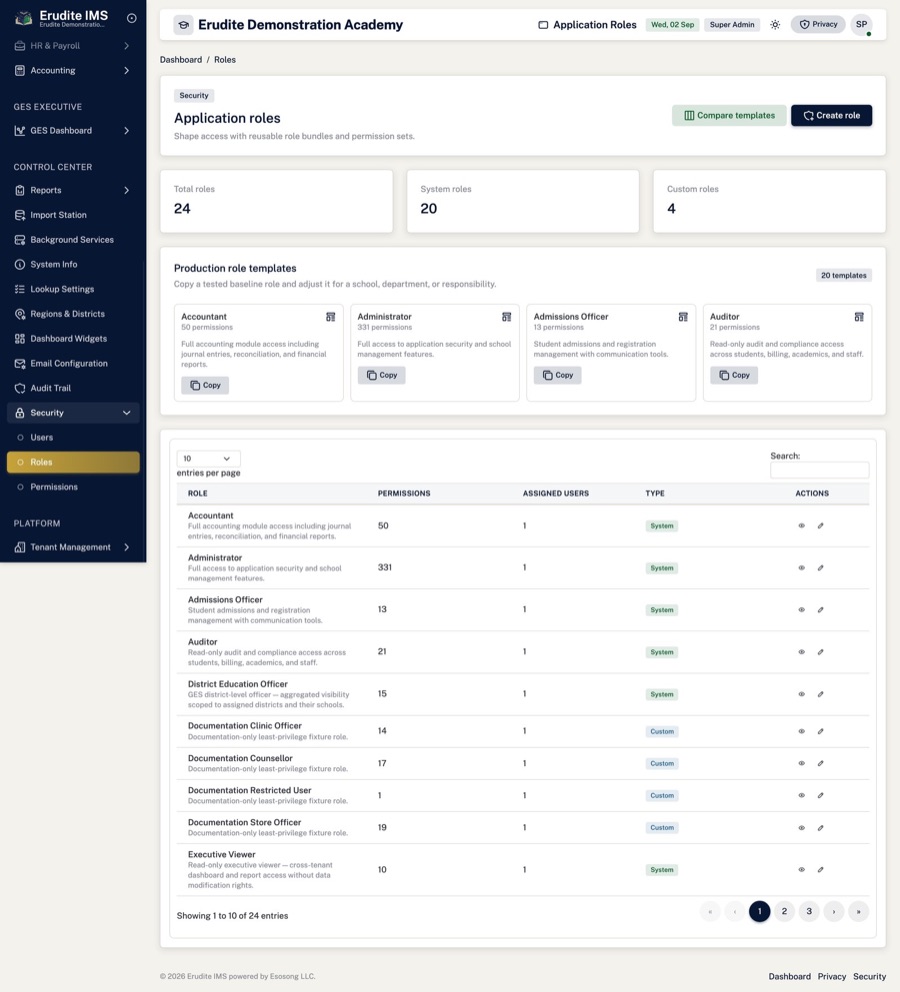Screen dimensions: 900x992
Task: Go to page 2 of roles
Action: [784, 912]
